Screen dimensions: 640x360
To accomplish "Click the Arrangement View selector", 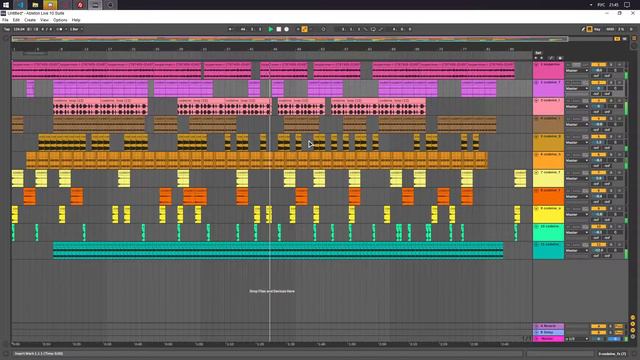I will click(x=634, y=38).
